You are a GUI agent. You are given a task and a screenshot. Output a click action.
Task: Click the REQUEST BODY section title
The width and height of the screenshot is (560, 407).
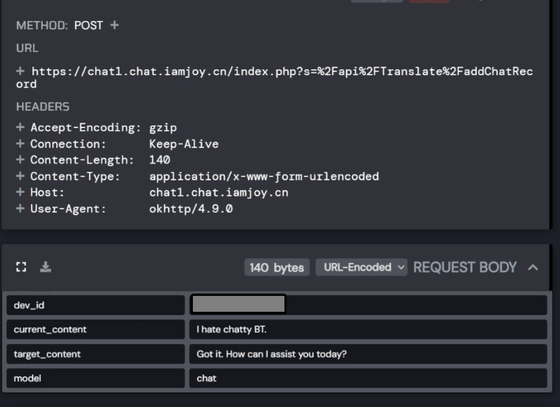(x=465, y=267)
